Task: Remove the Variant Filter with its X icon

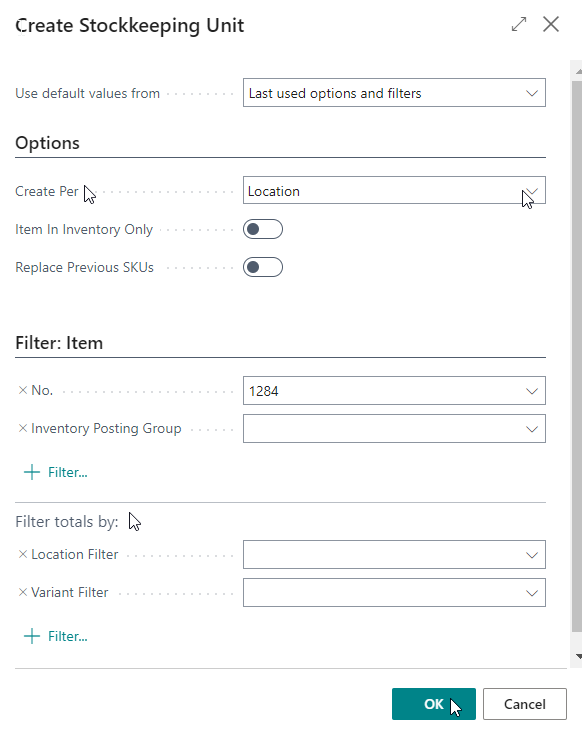Action: coord(22,592)
